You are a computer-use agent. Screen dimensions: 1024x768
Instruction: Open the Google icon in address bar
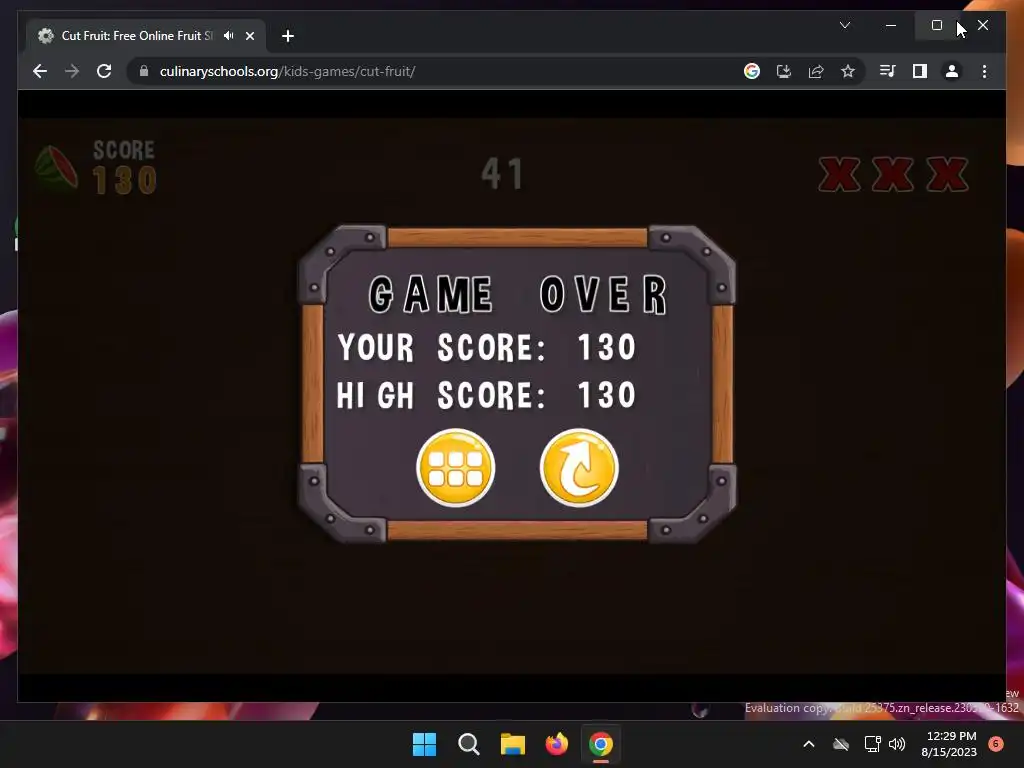point(752,71)
